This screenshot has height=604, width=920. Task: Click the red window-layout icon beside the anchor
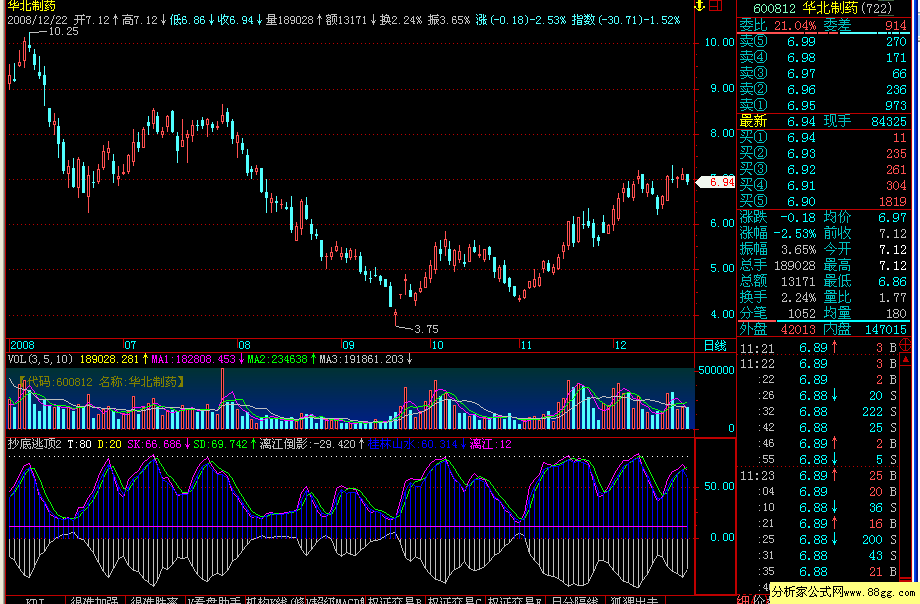click(716, 6)
